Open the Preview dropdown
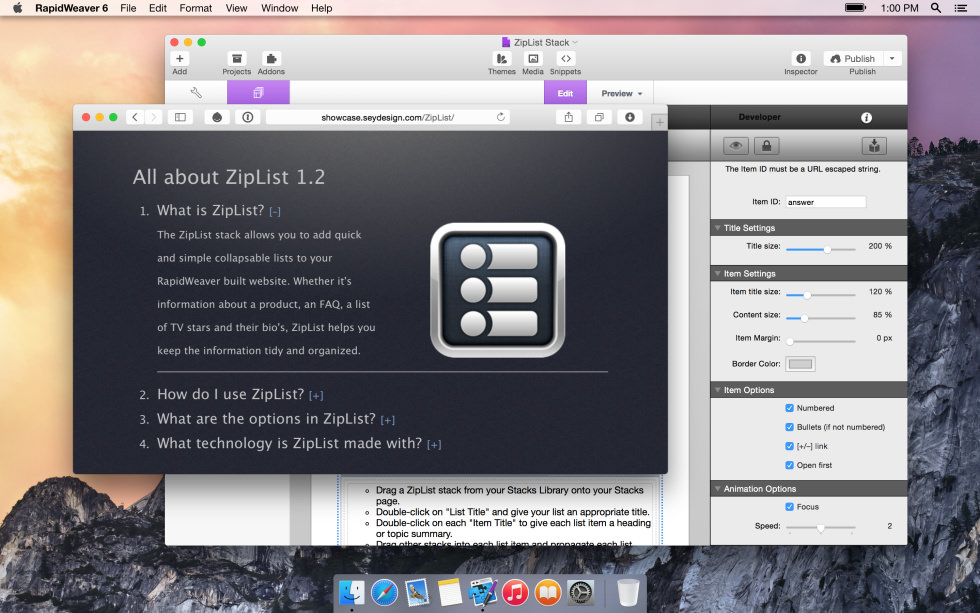980x613 pixels. tap(621, 93)
